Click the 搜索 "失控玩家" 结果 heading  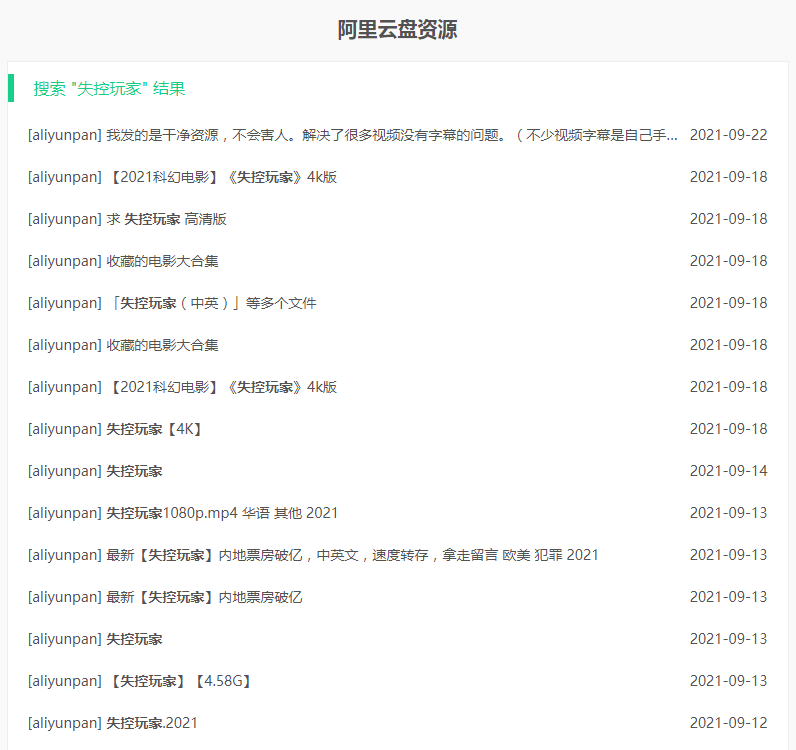tap(109, 88)
